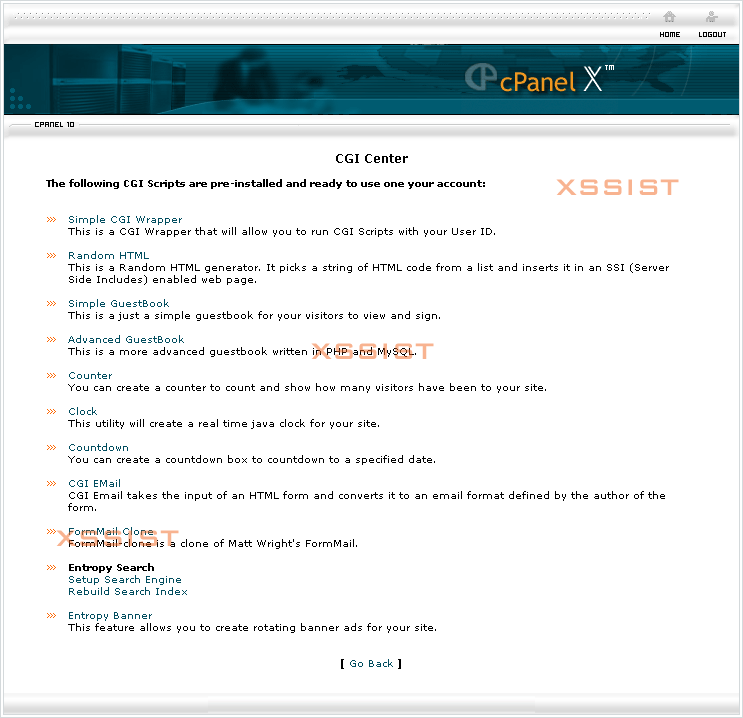Click text 'The following CGI Scripts are pre-installed'
Screen dimensions: 743x718
coord(177,183)
